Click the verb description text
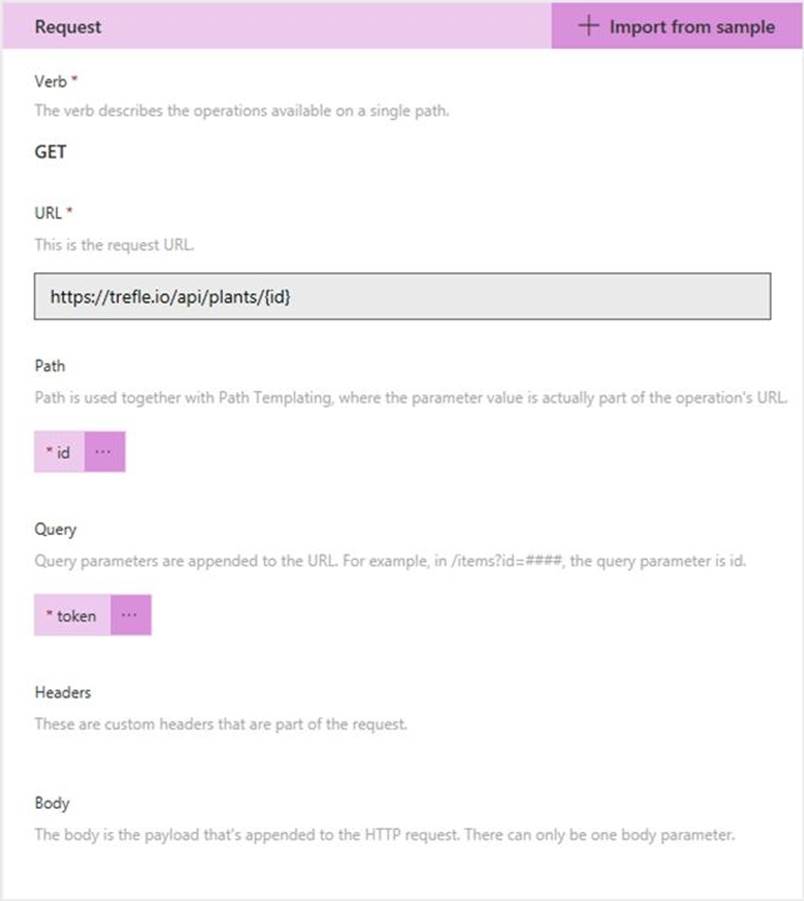This screenshot has width=804, height=901. coord(241,110)
